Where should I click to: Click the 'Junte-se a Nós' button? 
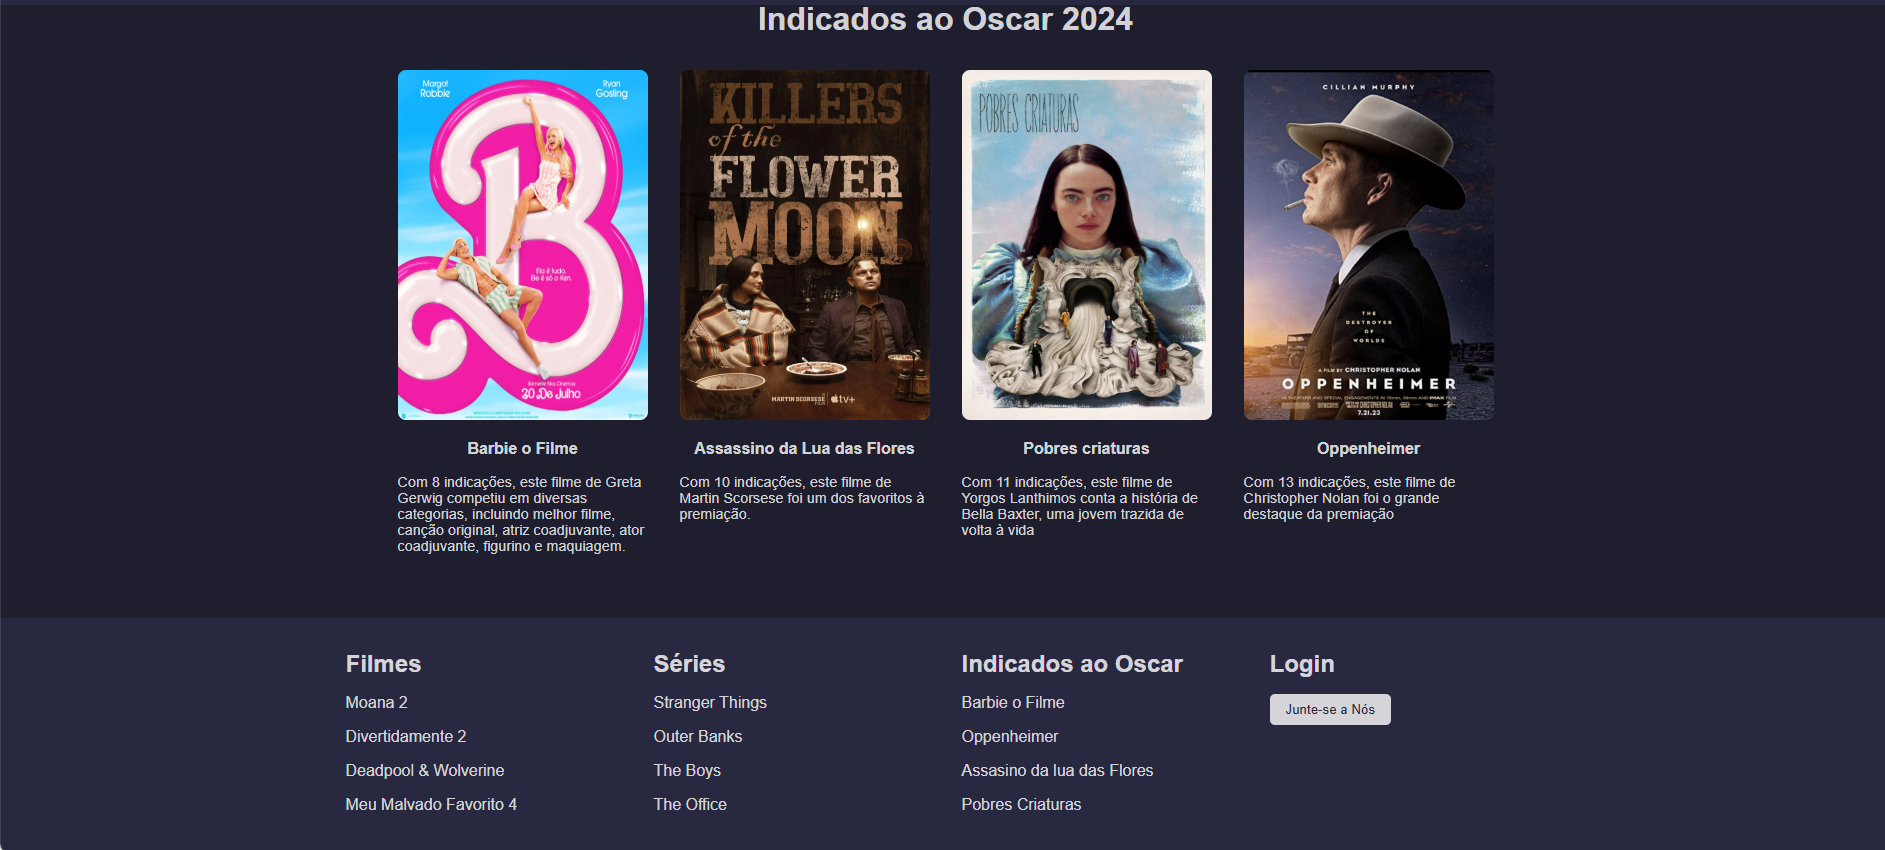pos(1330,709)
